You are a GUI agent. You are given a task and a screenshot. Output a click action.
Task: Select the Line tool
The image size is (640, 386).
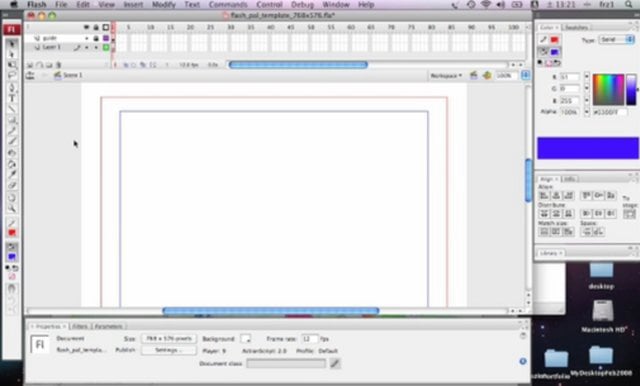click(x=12, y=109)
